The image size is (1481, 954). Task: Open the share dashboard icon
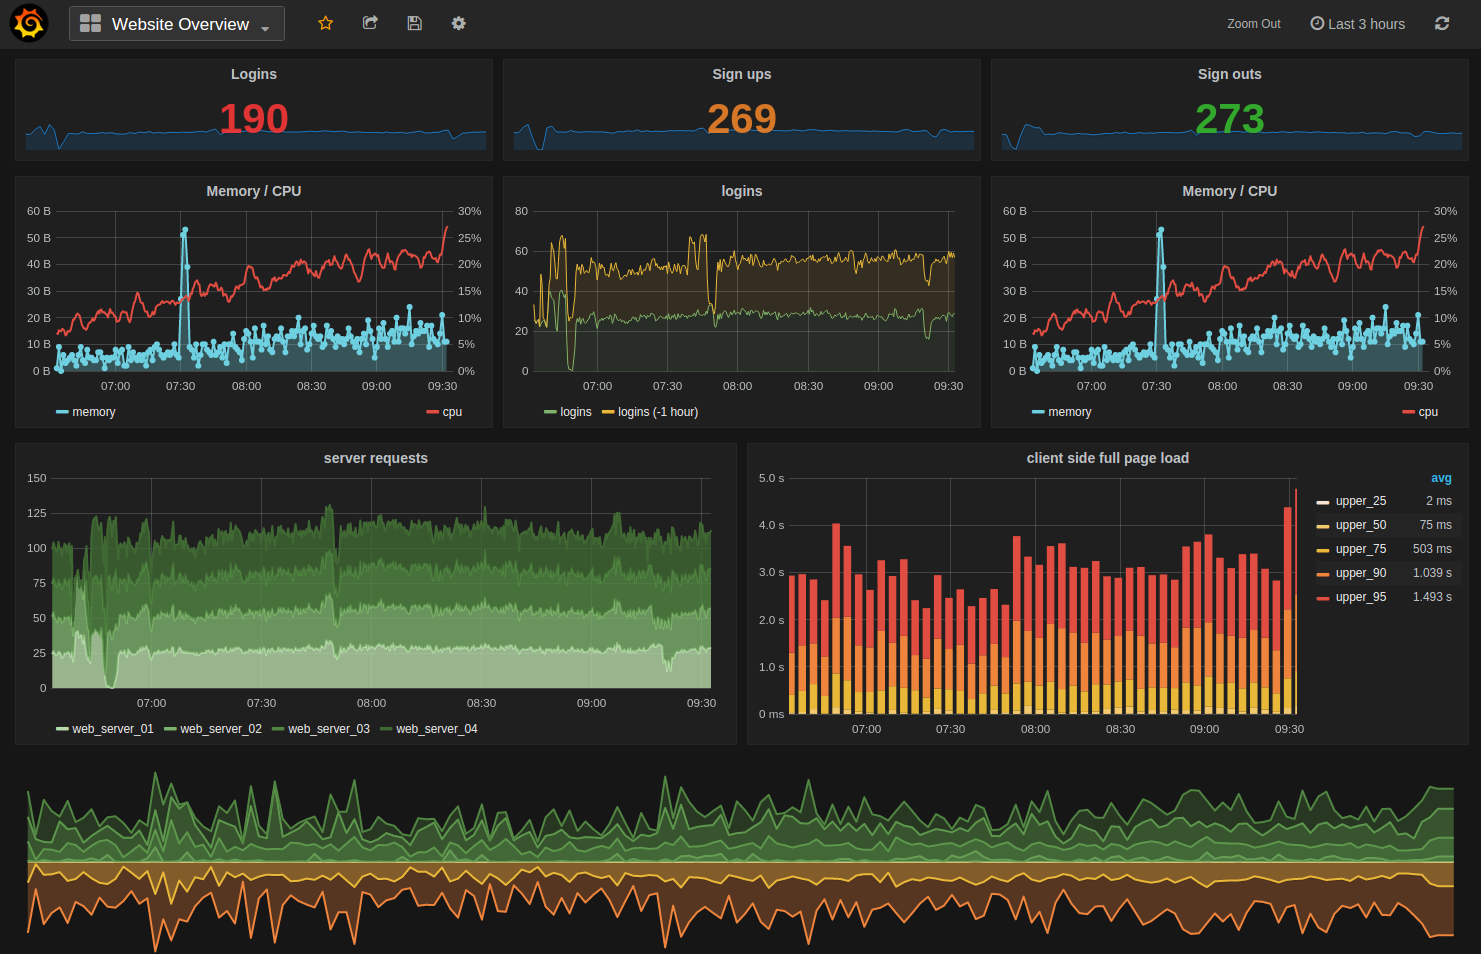pyautogui.click(x=370, y=22)
